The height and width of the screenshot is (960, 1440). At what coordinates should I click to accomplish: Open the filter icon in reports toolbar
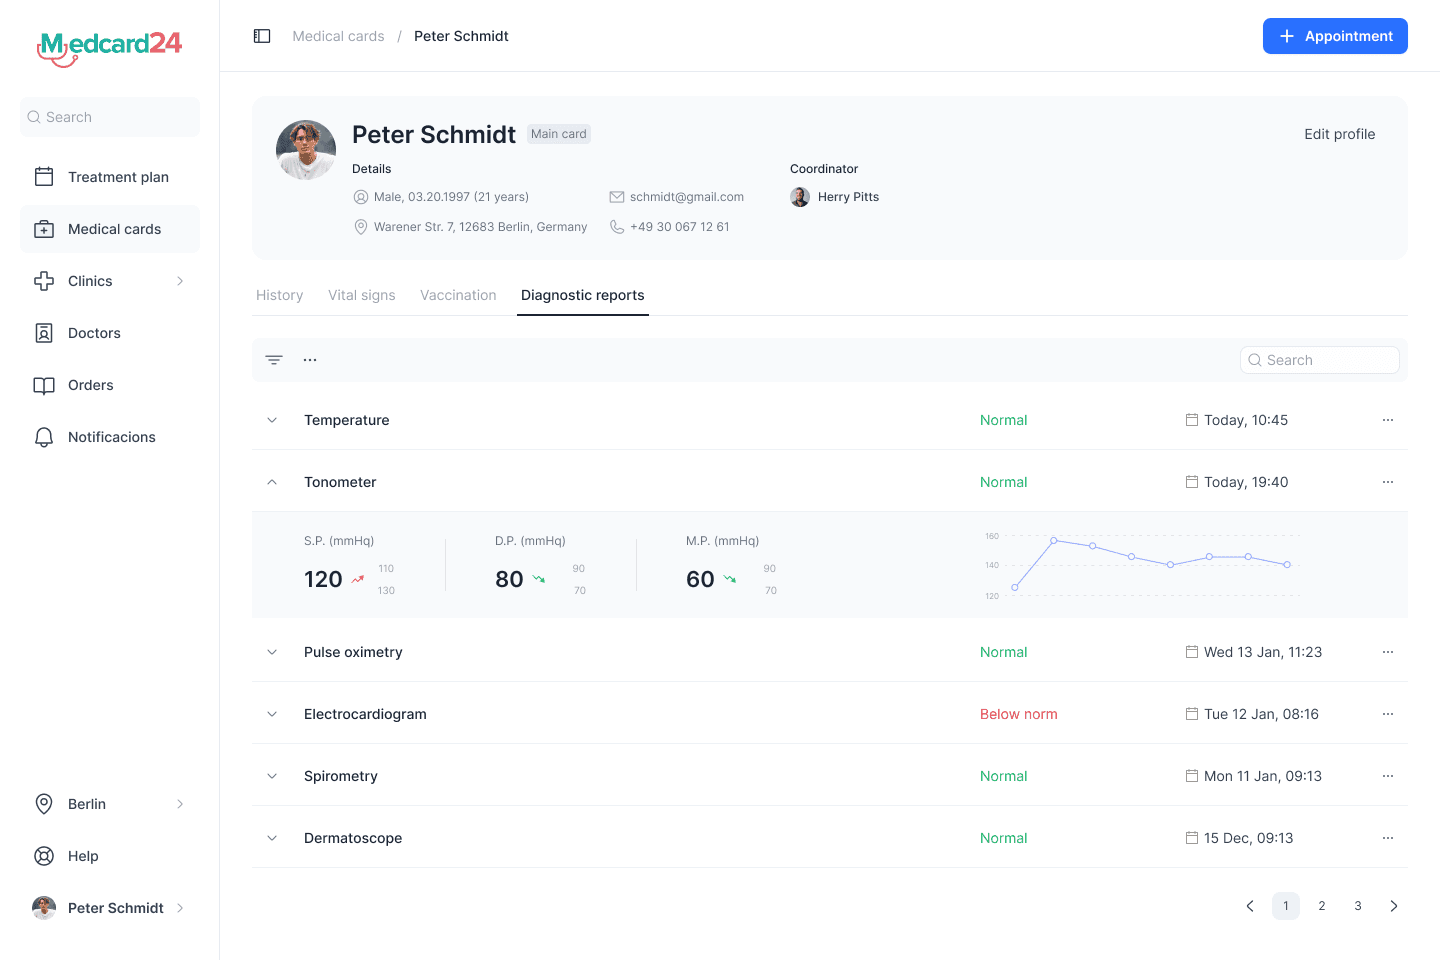click(274, 360)
